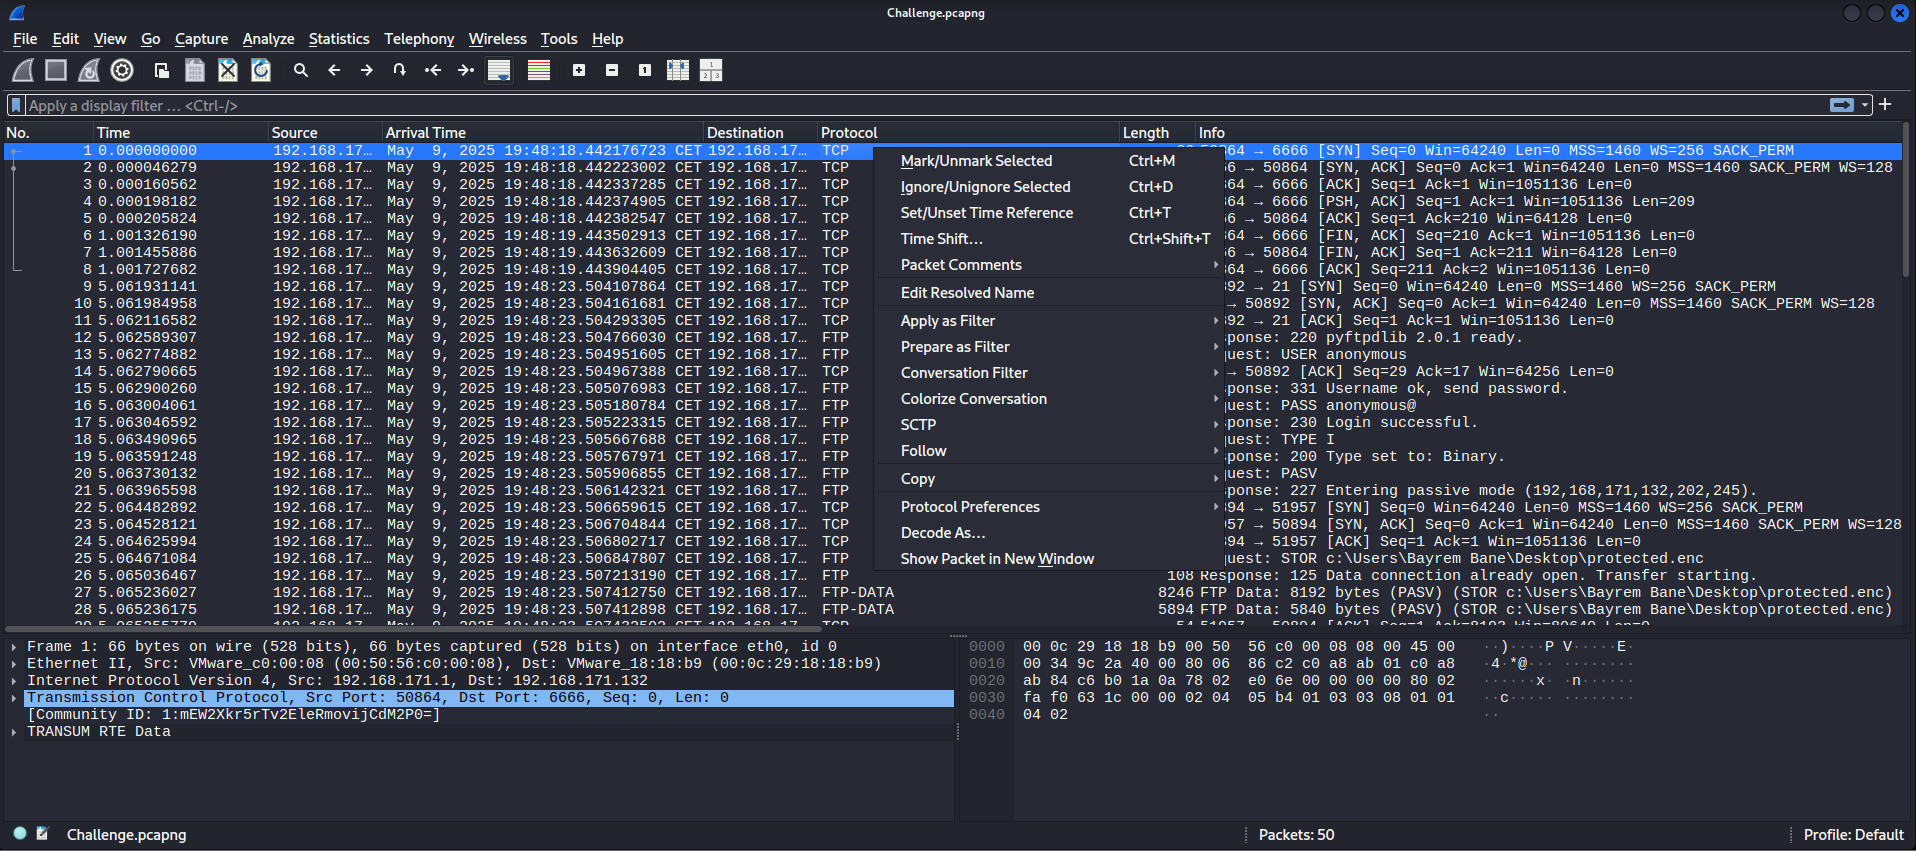Go to previous packet arrow
The image size is (1916, 851).
point(334,70)
